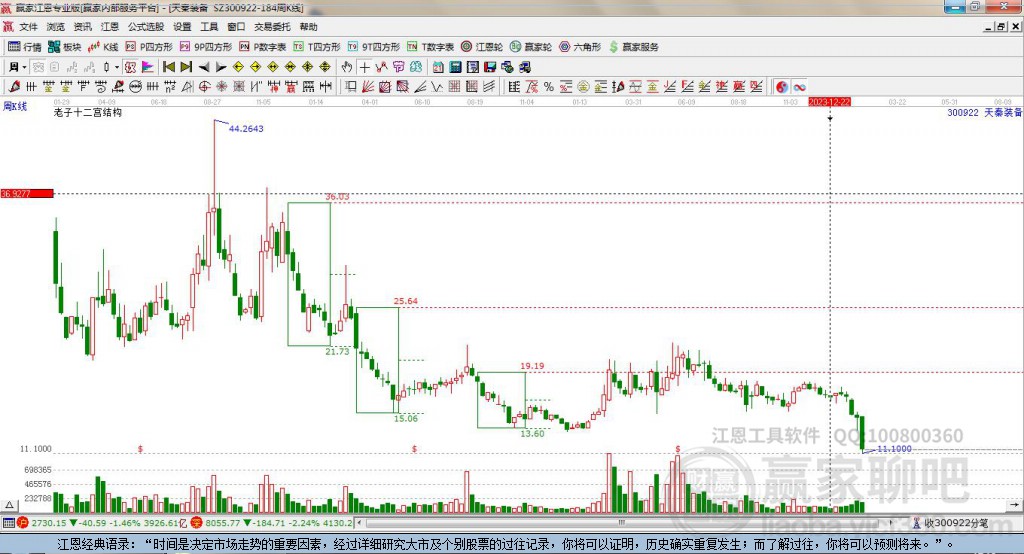Screen dimensions: 1024x554
Task: Expand the candlestick style dropdown arrow
Action: coord(117,67)
